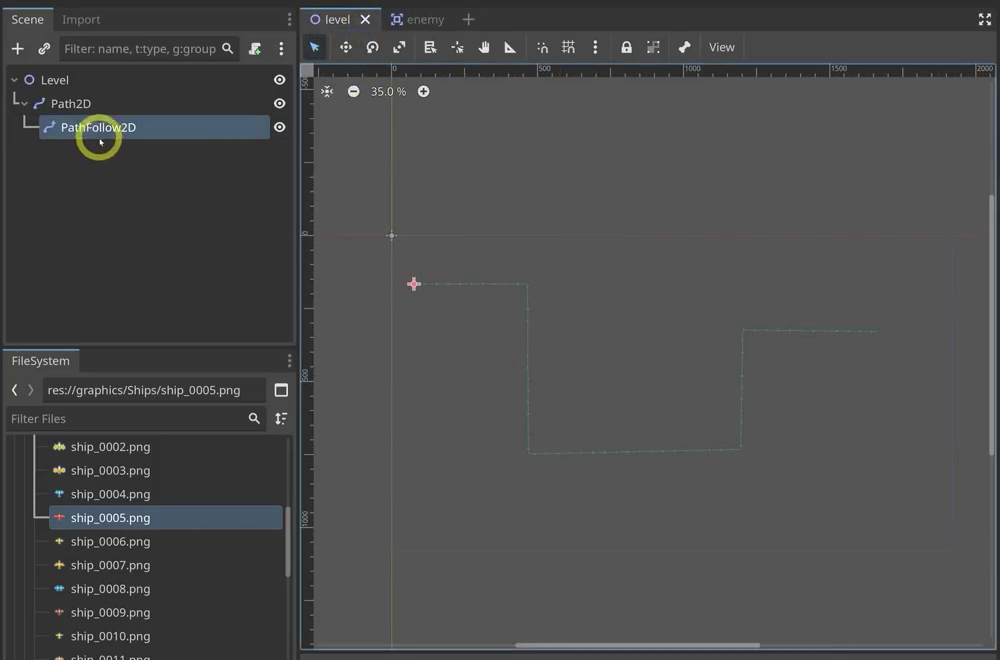
Task: Toggle FileSystem split view mode
Action: tap(281, 390)
